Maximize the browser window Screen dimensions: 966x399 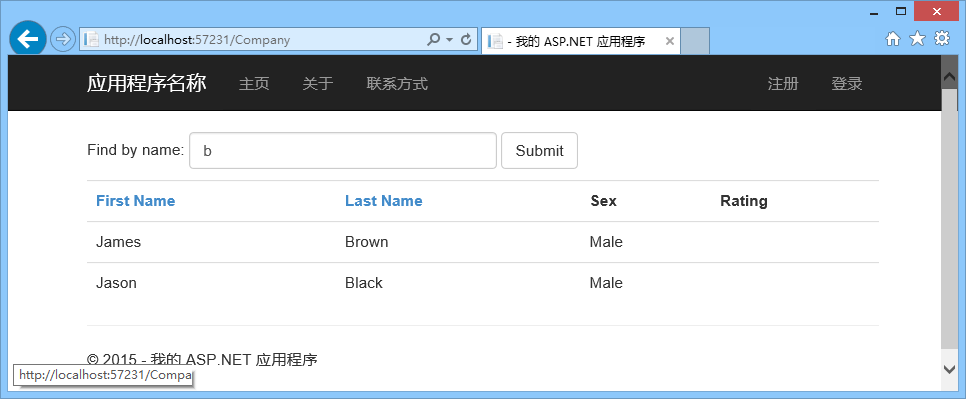pyautogui.click(x=901, y=11)
